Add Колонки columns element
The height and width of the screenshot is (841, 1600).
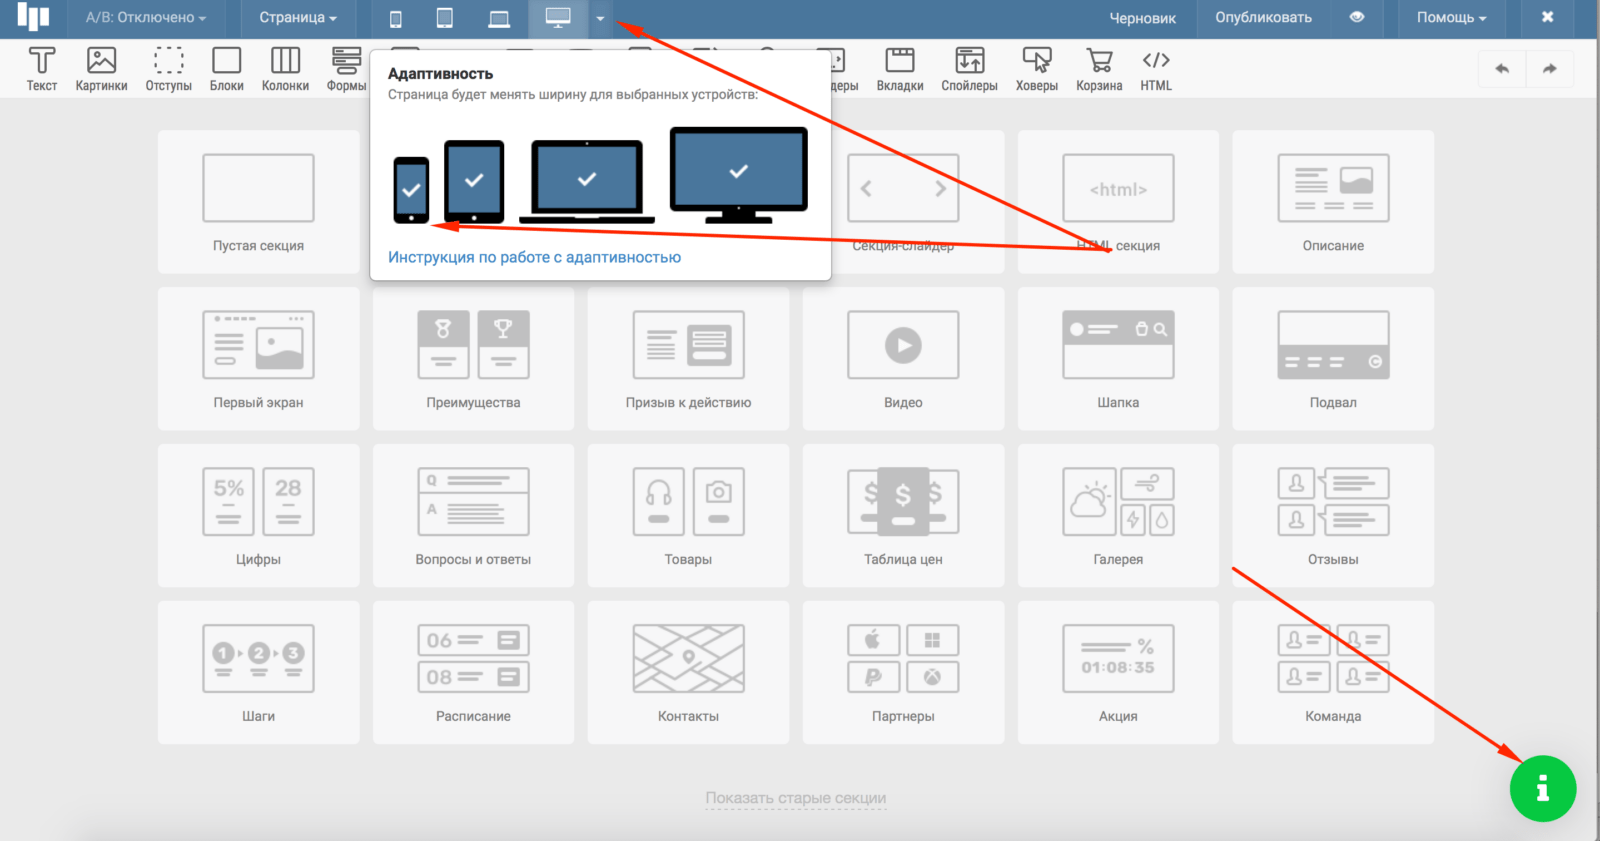click(285, 69)
